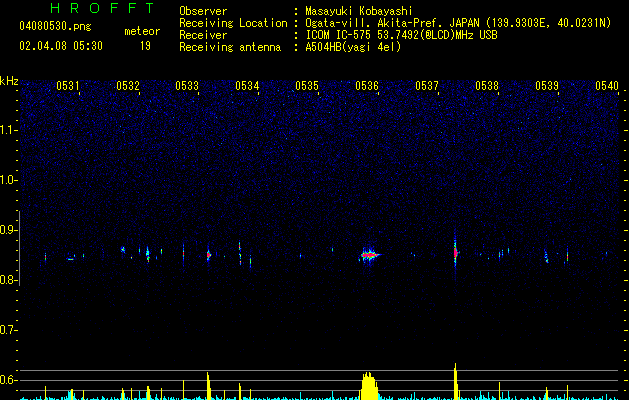Viewport: 629px width, 400px height.
Task: Click the meteor count 19
Action: point(145,46)
